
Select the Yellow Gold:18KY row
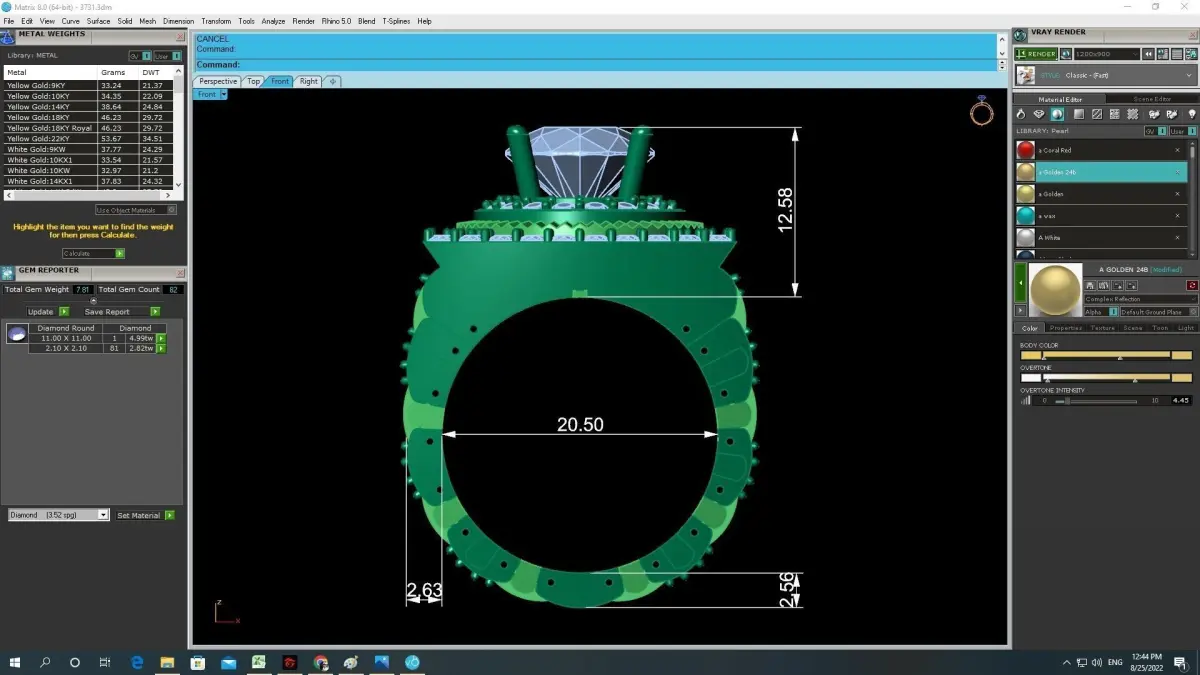tap(88, 117)
